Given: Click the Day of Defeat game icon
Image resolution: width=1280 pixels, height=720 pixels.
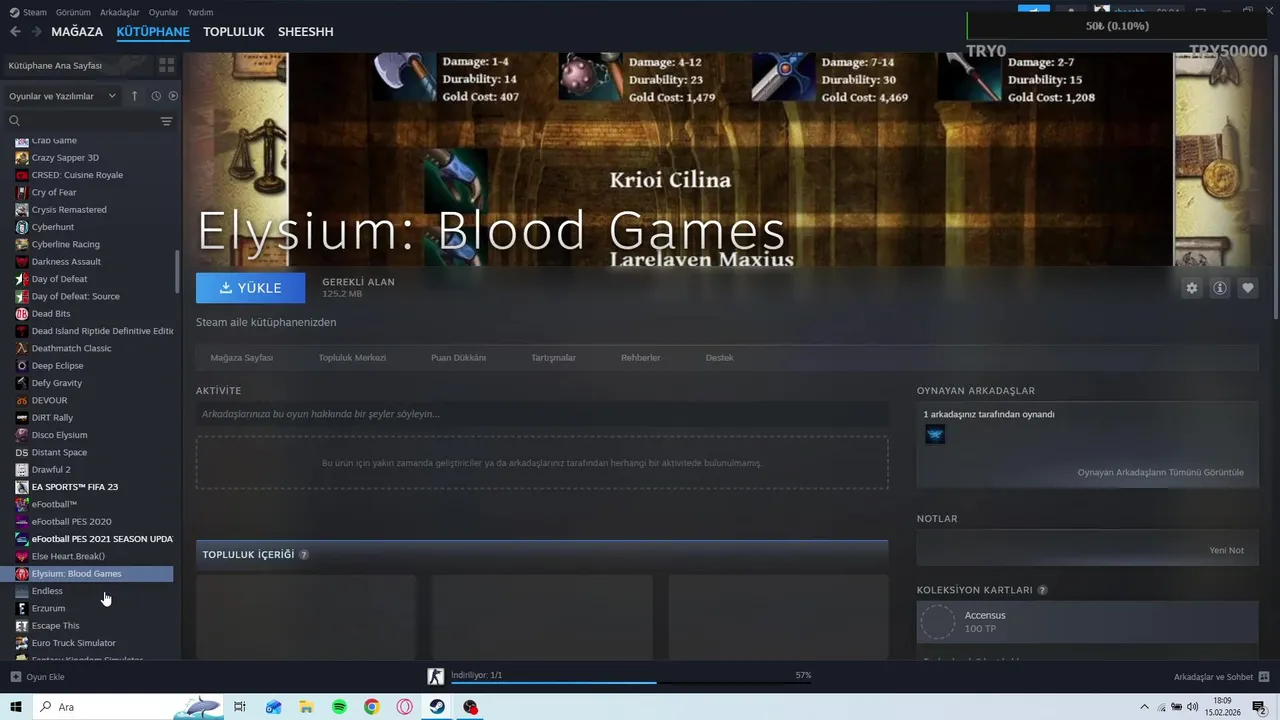Looking at the screenshot, I should [x=22, y=279].
